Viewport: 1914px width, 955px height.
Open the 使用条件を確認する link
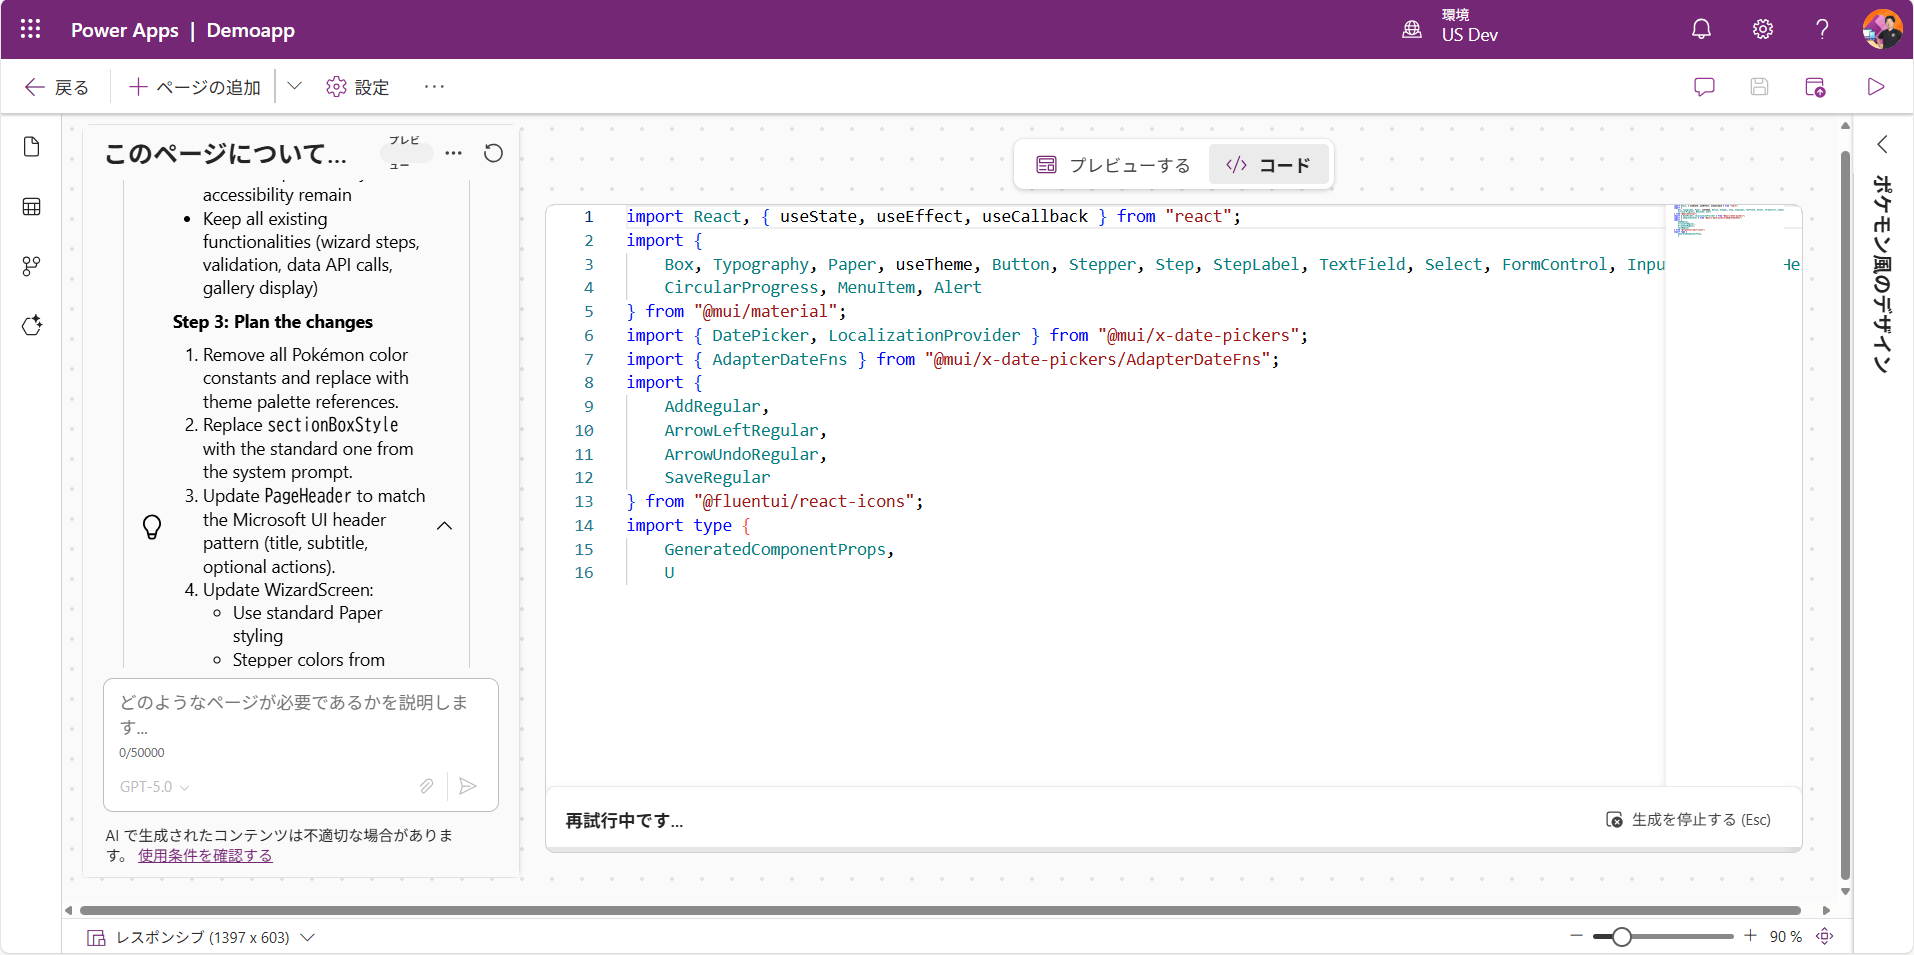point(205,856)
